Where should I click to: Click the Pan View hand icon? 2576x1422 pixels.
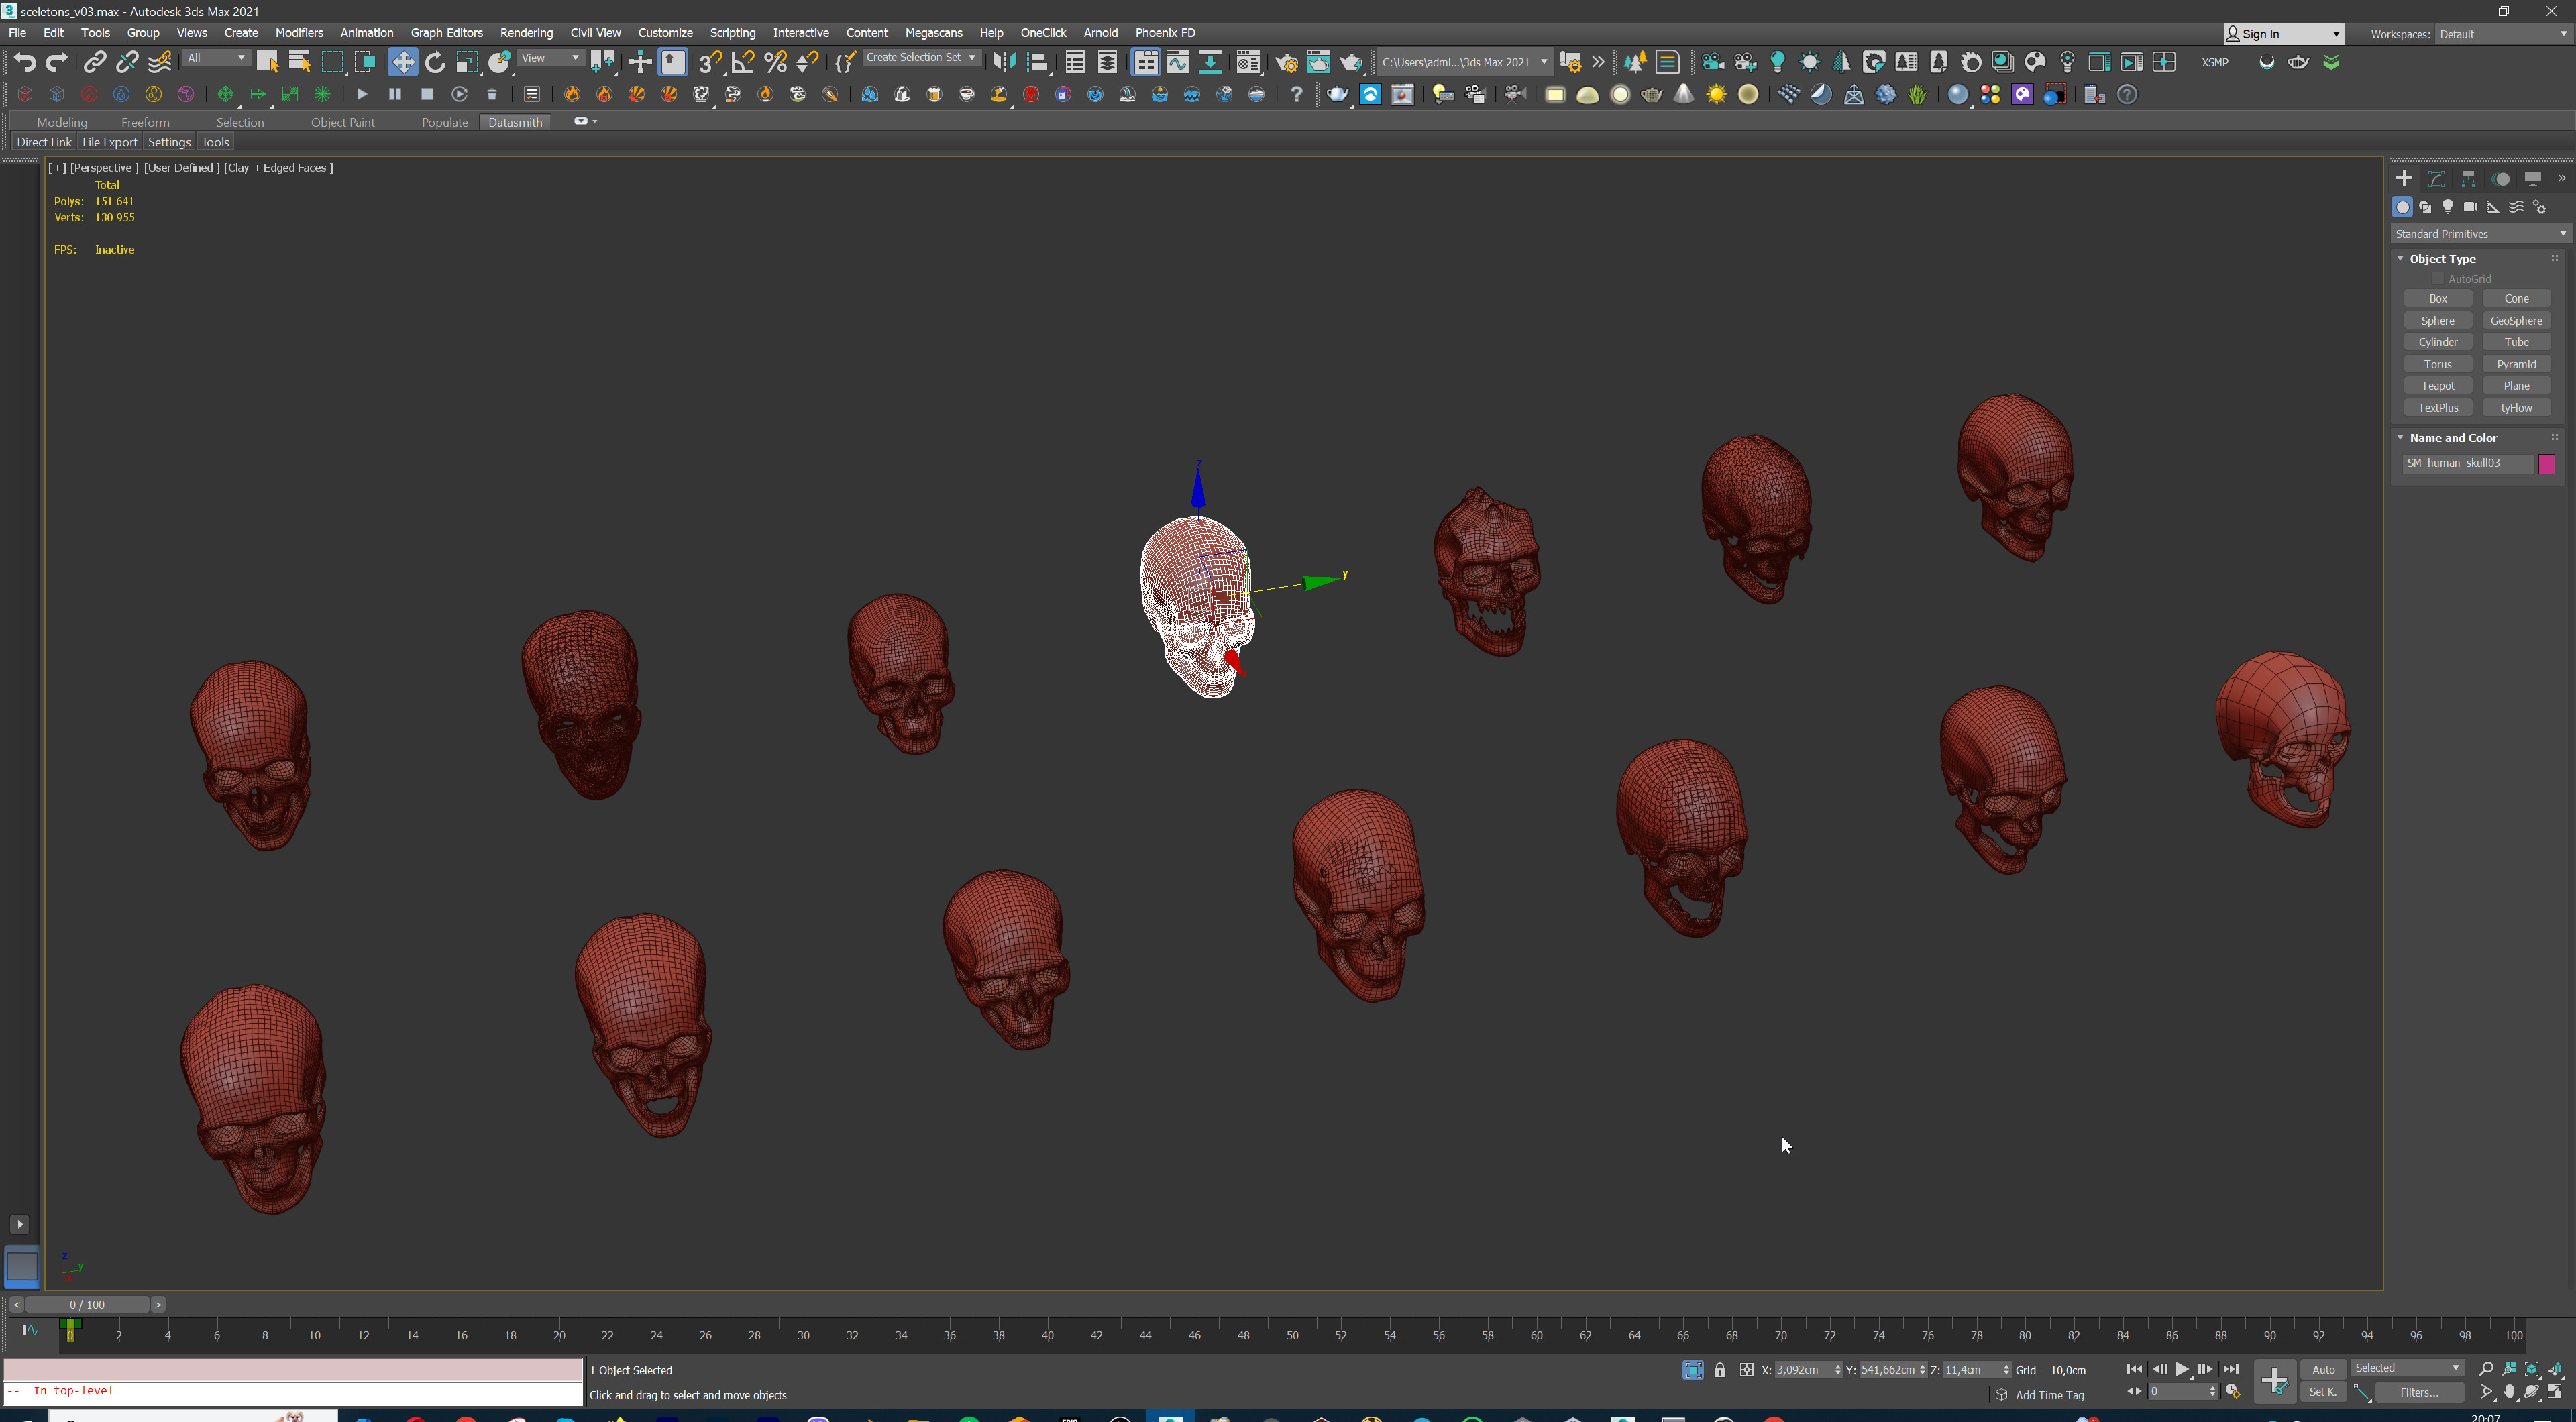[x=2509, y=1392]
